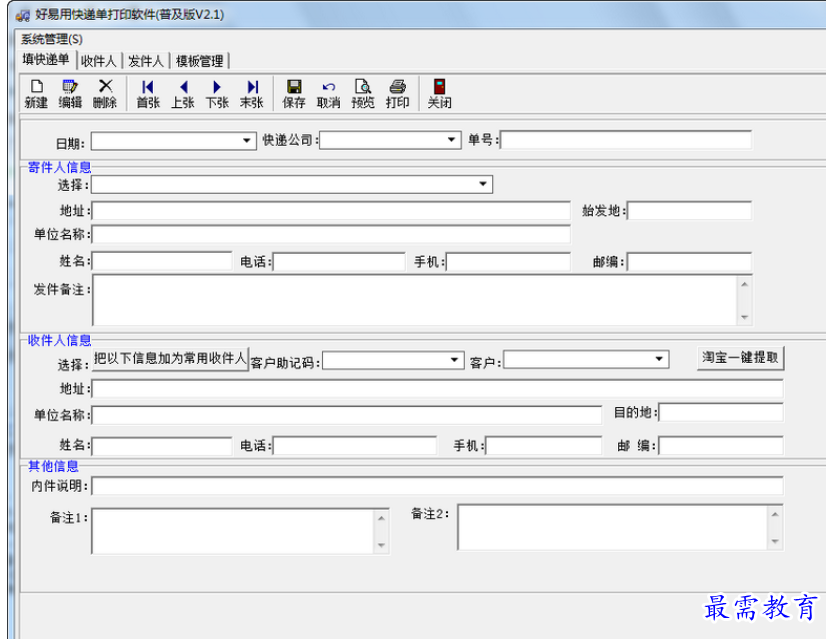
Task: Click the recipient 单位名称 field
Action: pyautogui.click(x=347, y=415)
